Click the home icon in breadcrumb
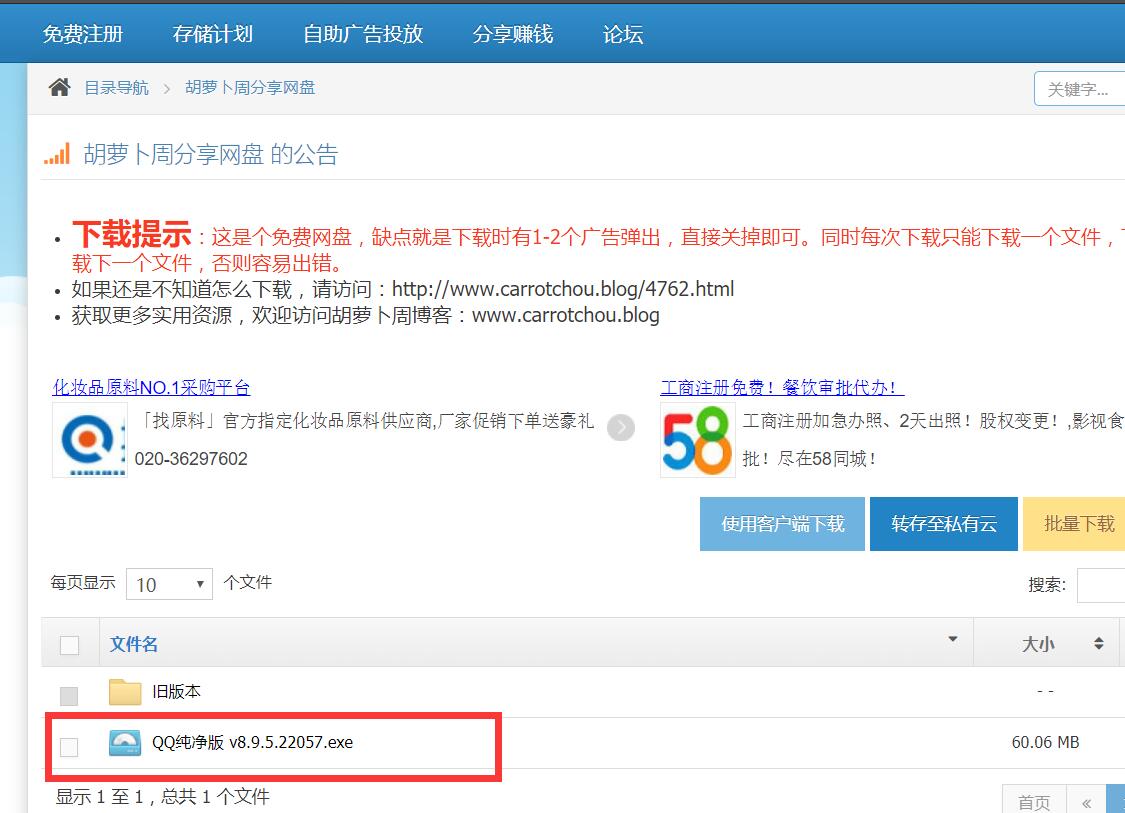 pos(60,88)
